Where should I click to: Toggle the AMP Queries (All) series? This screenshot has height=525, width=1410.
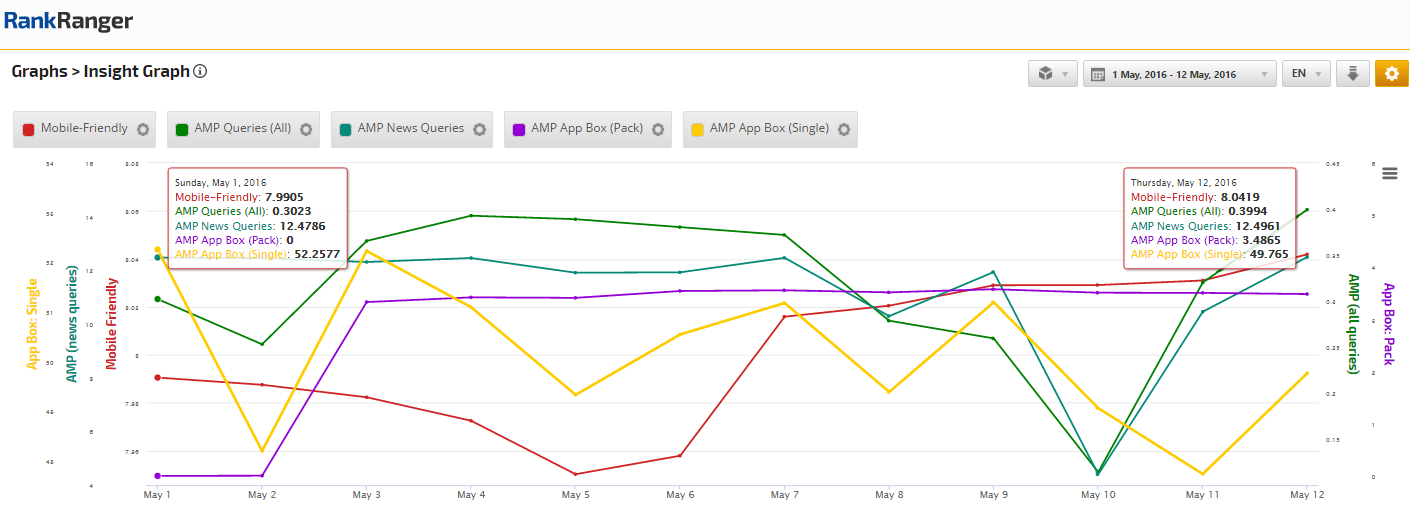pyautogui.click(x=243, y=129)
